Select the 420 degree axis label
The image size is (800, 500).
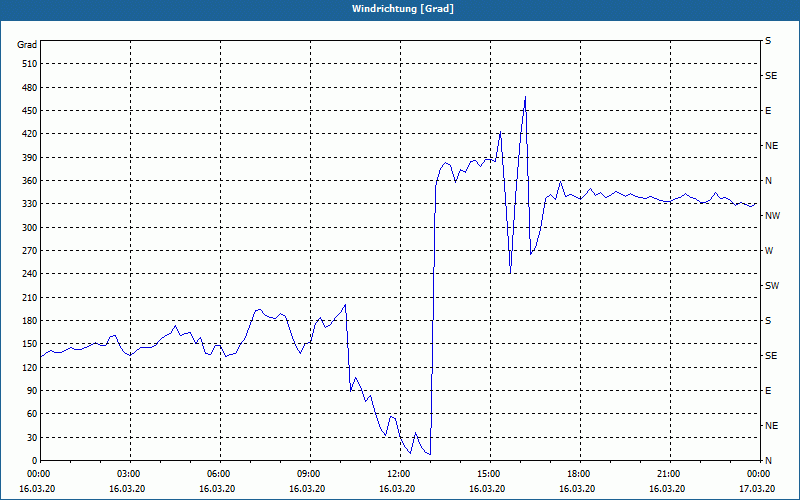[x=29, y=134]
